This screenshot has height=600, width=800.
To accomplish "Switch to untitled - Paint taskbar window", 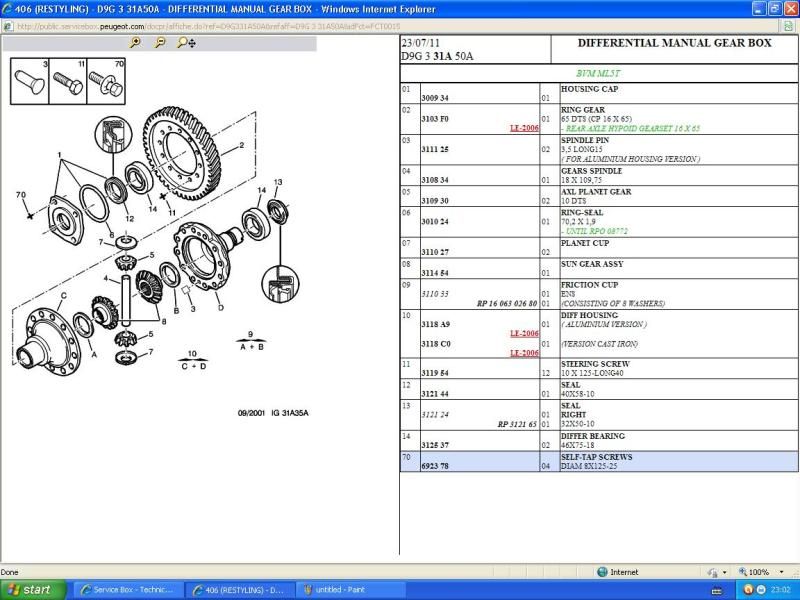I will click(x=351, y=590).
